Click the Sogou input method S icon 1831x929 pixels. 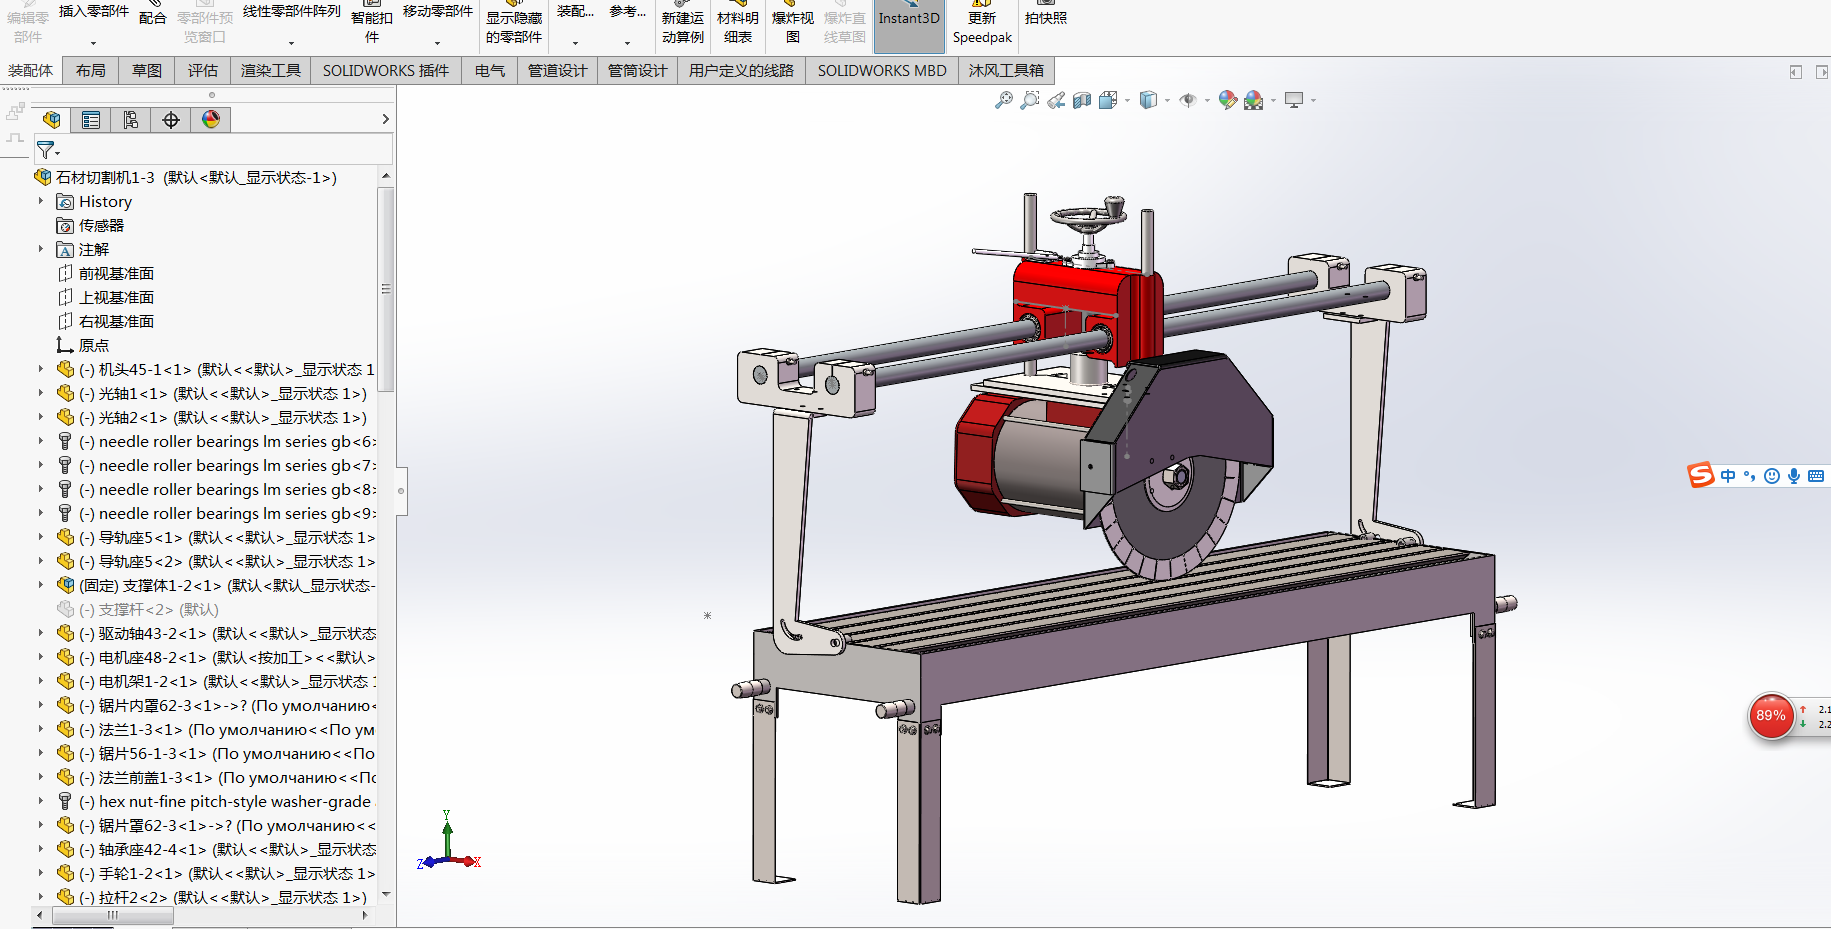(x=1701, y=475)
